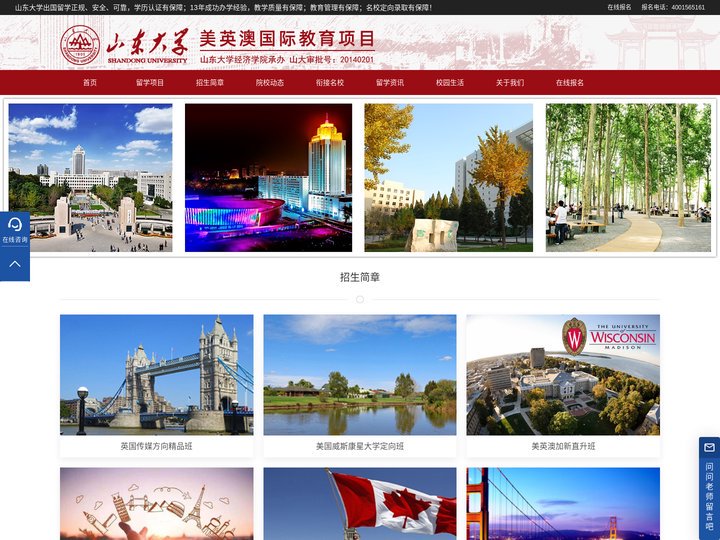Click 在线报名 in the red navigation bar
Viewport: 720px width, 540px height.
pos(570,83)
